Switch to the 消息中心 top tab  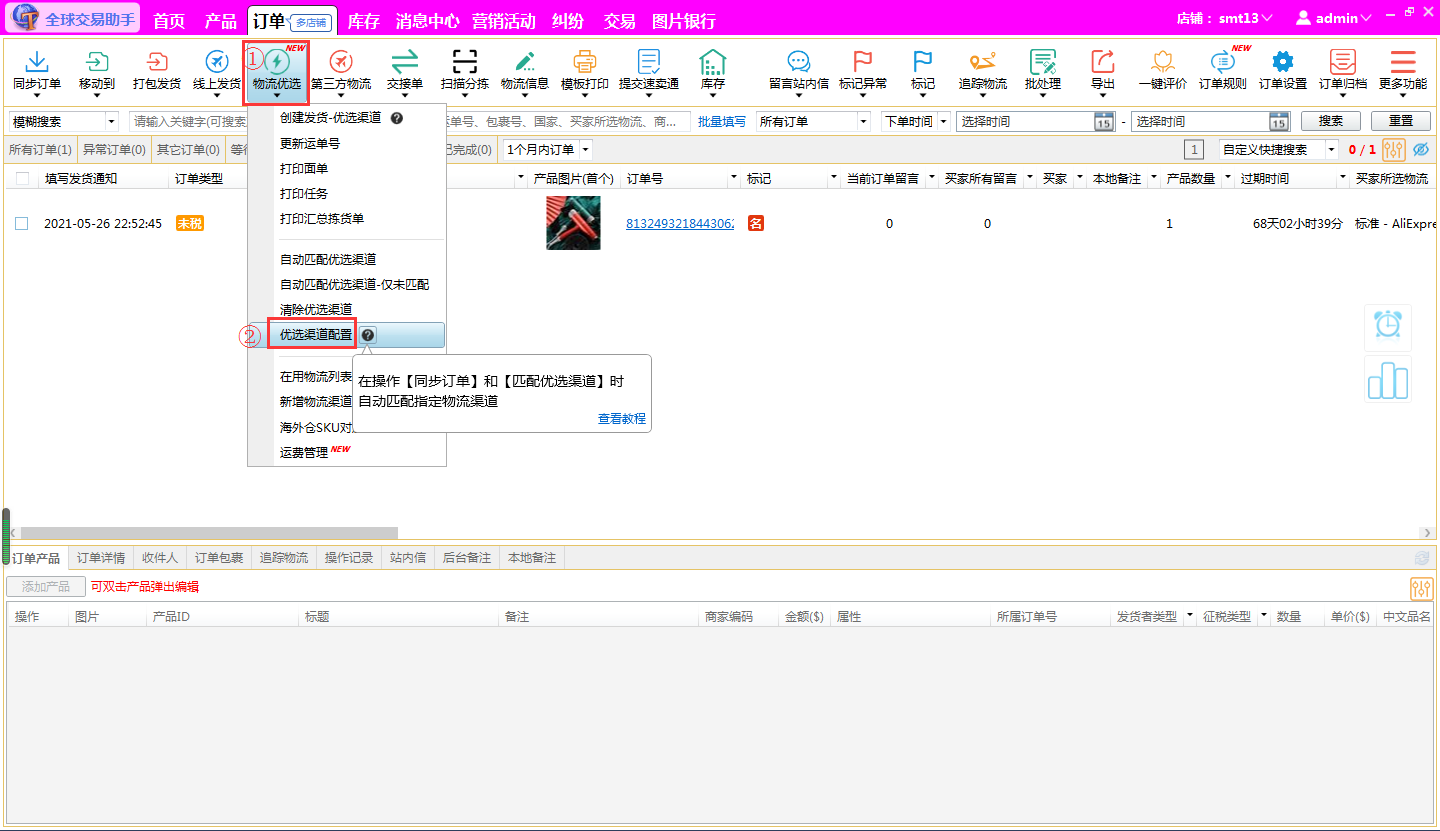(427, 21)
